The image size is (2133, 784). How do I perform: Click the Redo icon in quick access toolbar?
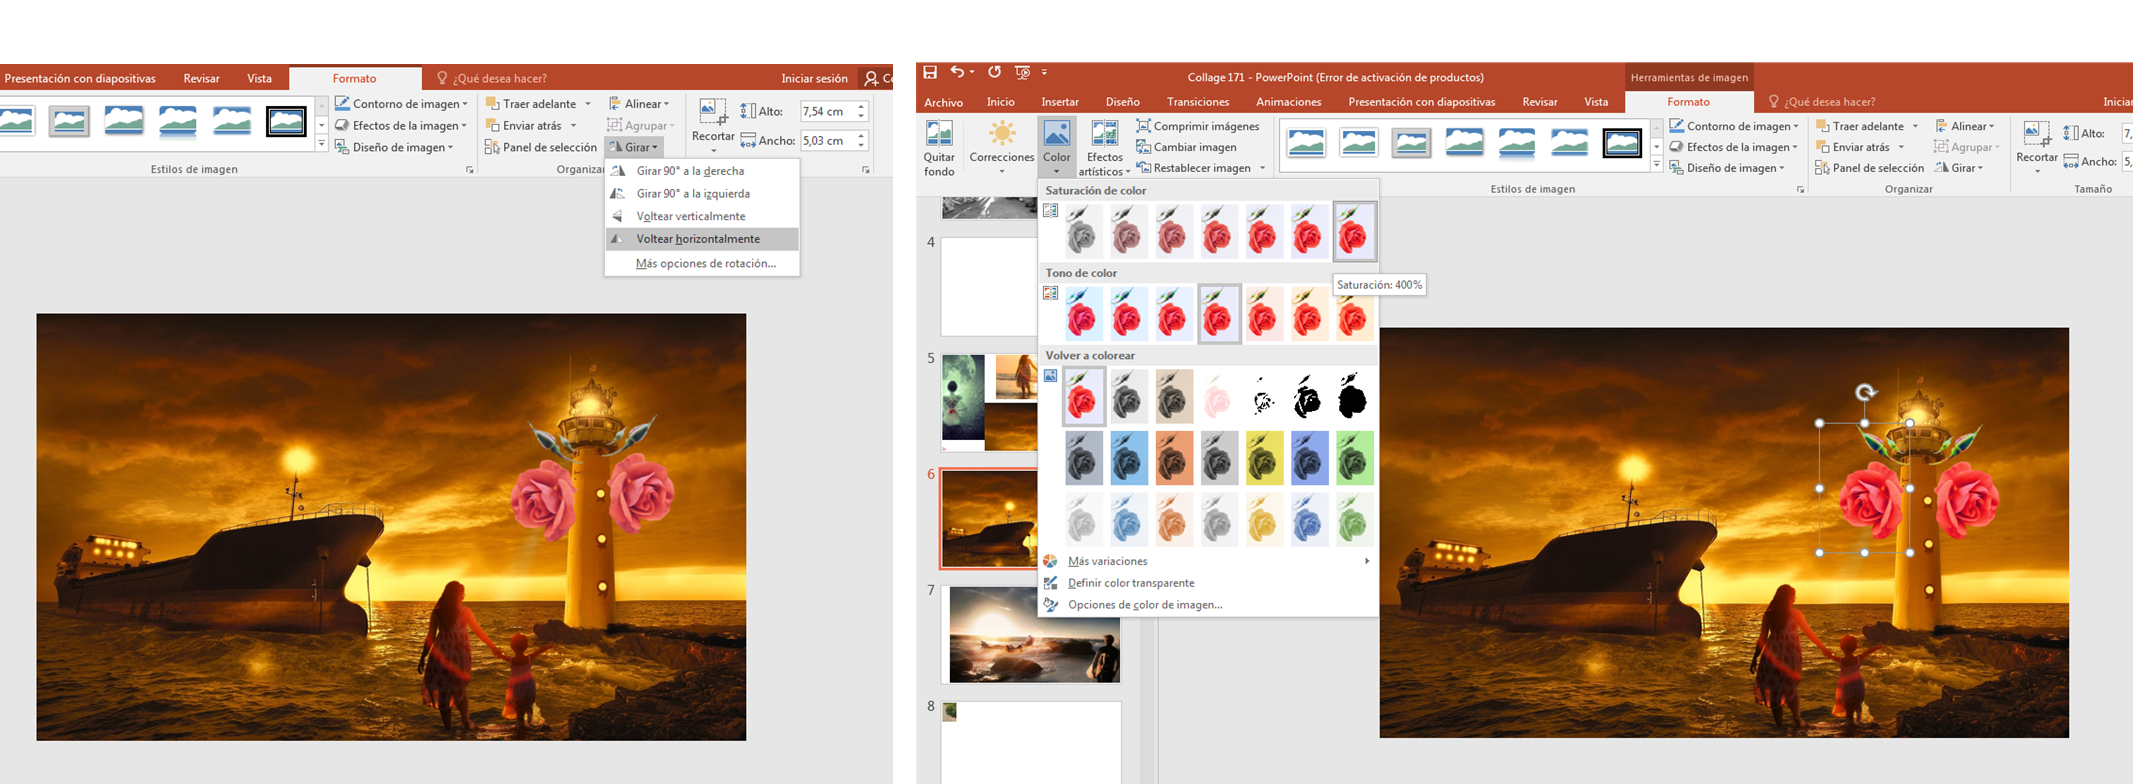click(994, 72)
